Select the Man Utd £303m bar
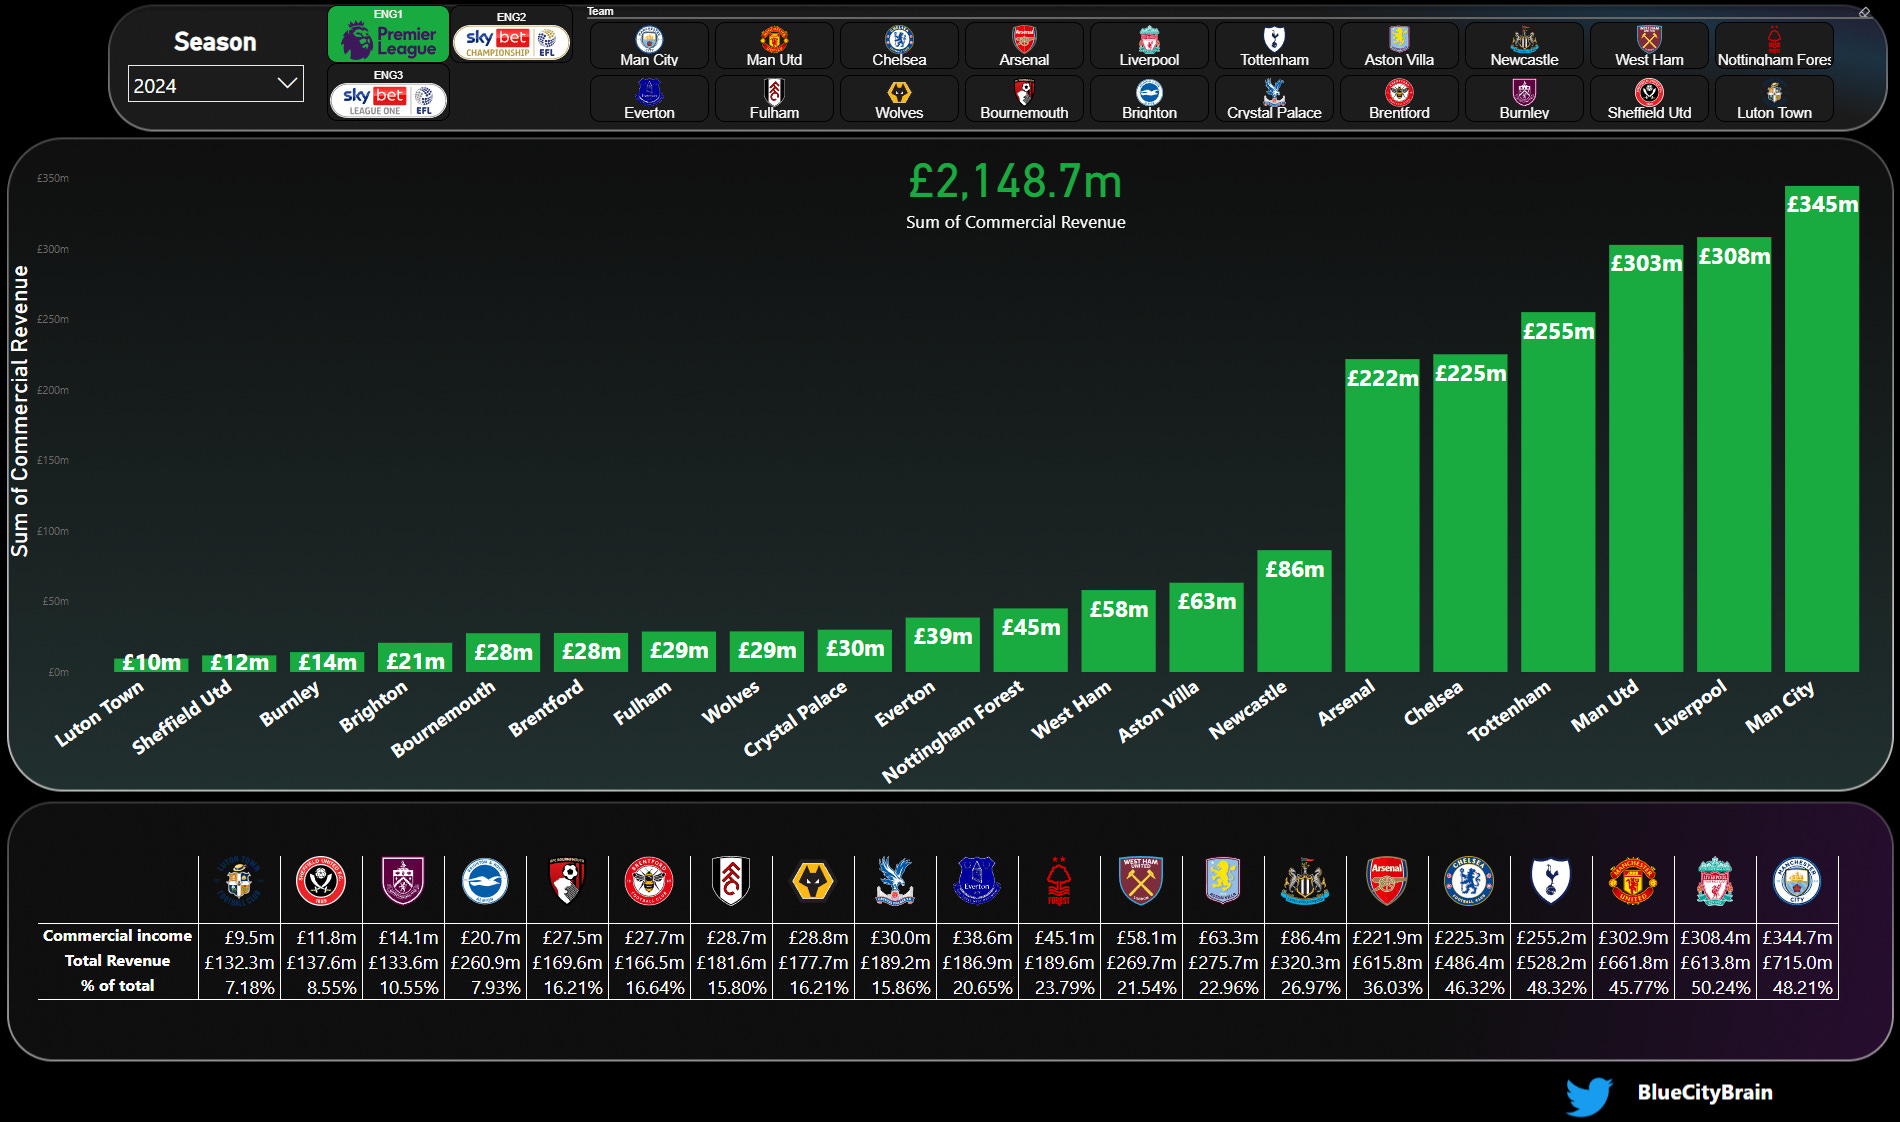This screenshot has height=1122, width=1900. (1646, 458)
